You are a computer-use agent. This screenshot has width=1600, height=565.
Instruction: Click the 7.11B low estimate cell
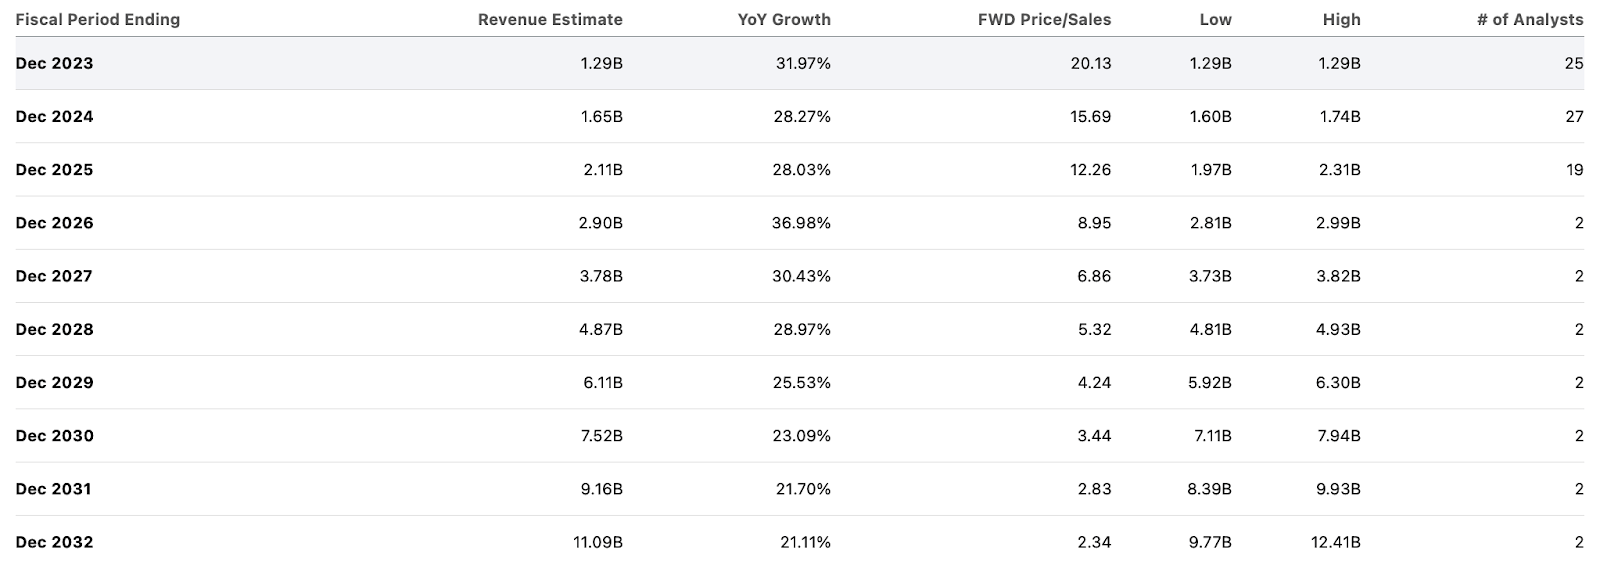point(1210,436)
